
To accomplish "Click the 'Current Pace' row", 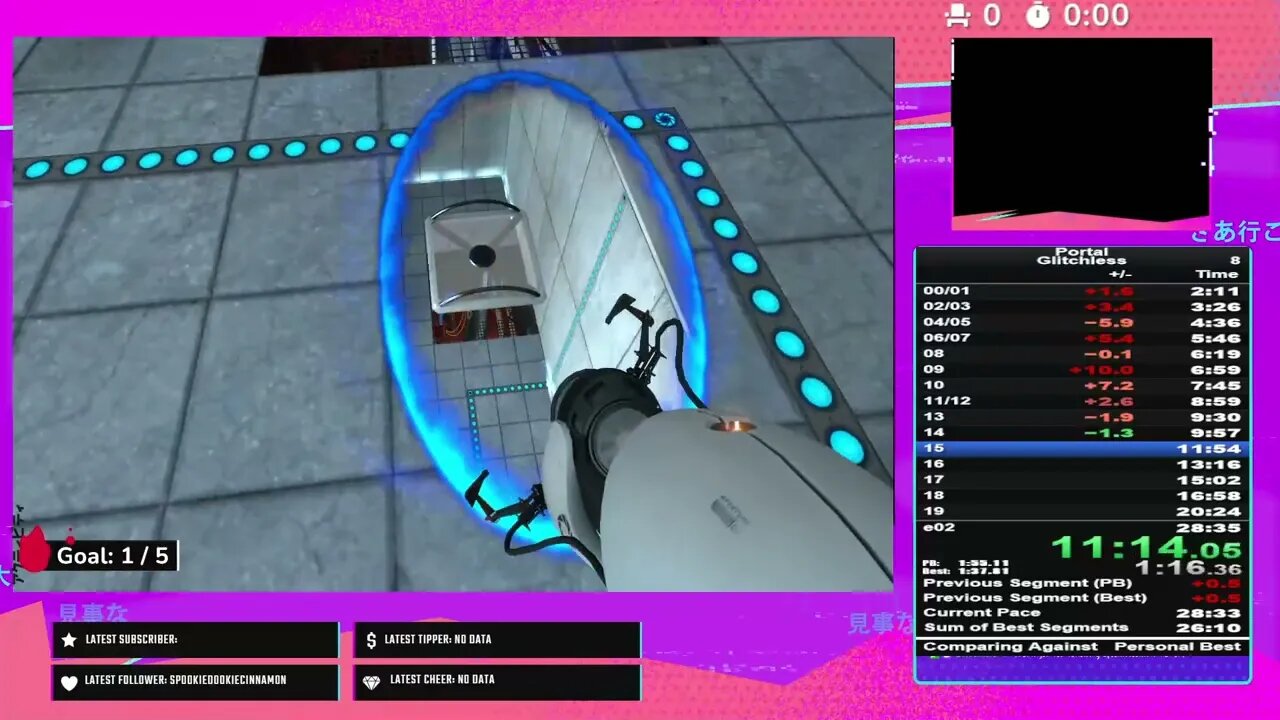I will [1082, 613].
